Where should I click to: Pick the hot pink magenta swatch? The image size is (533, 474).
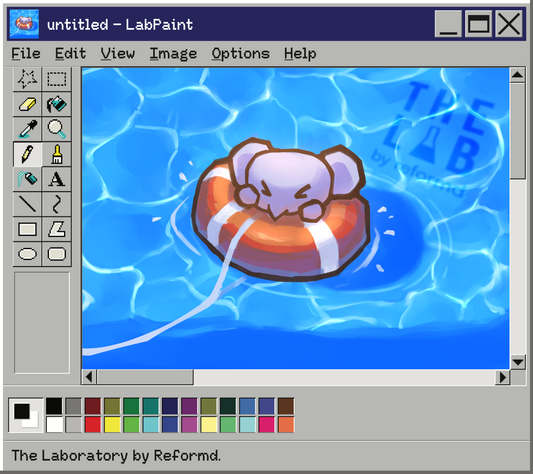pos(266,424)
